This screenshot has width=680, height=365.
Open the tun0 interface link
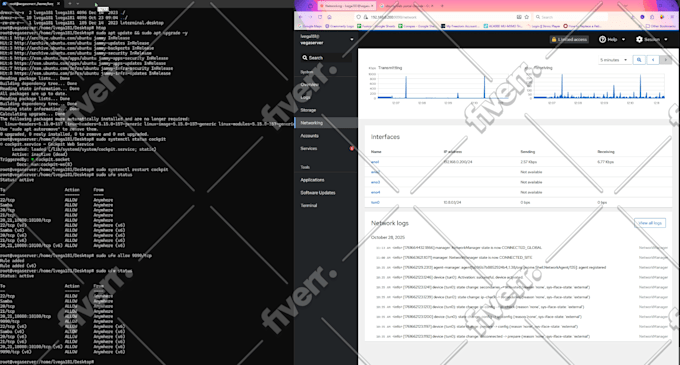[x=375, y=202]
